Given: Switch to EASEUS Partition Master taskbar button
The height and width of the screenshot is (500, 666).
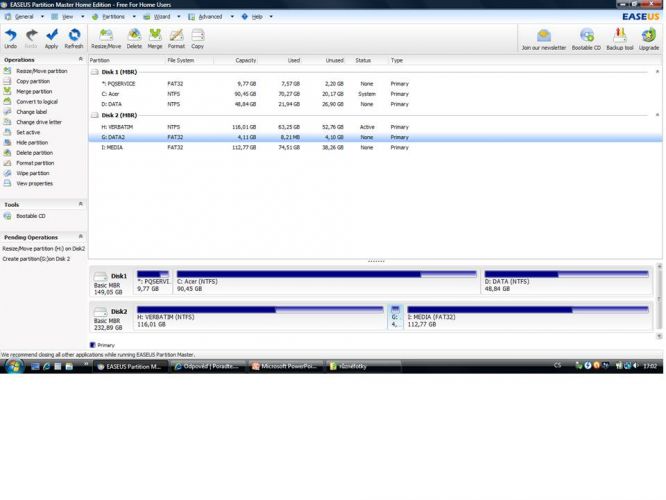Looking at the screenshot, I should pos(130,366).
